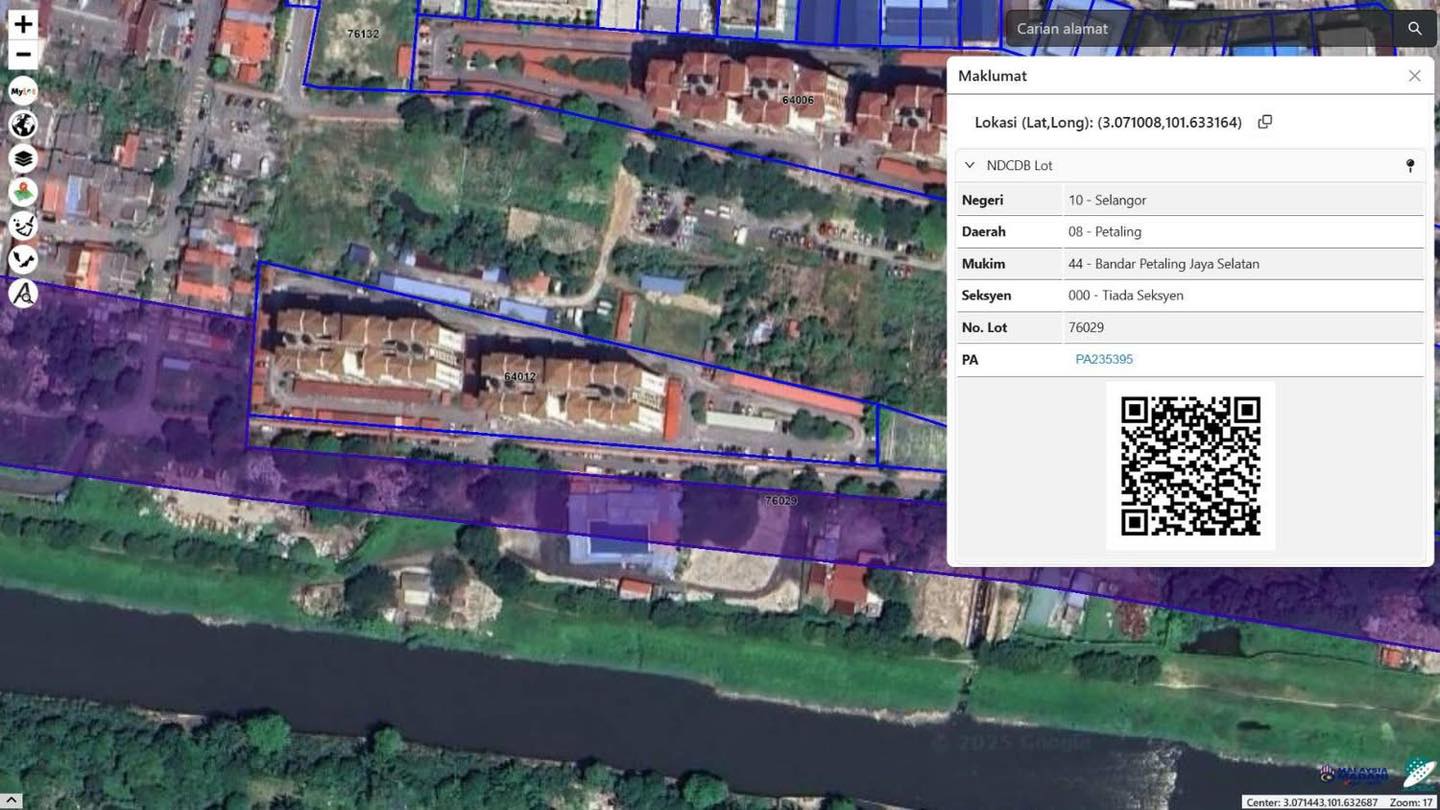Screen dimensions: 1440x810
Task: Click the MyLot round toolbar button
Action: click(x=23, y=91)
